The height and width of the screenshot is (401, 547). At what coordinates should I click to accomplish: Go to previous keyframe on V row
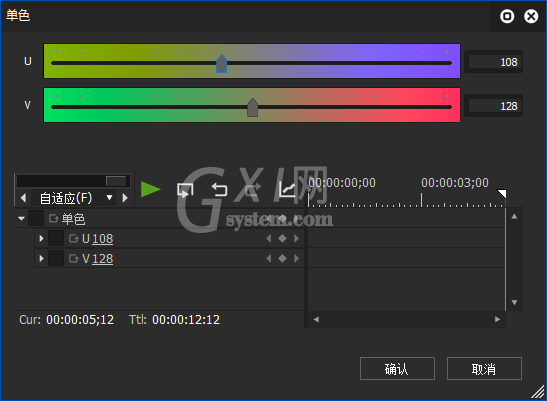[269, 259]
